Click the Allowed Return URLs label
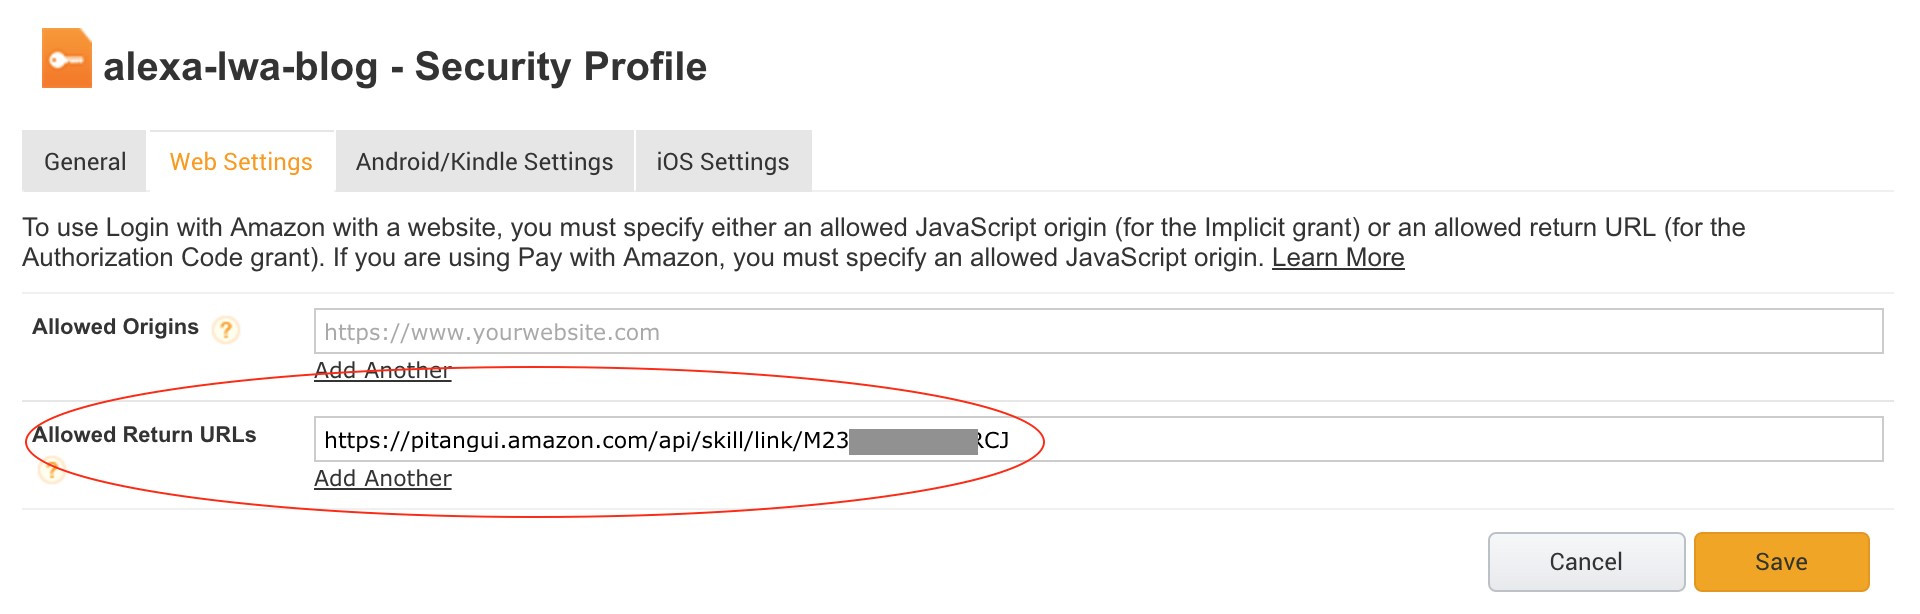The image size is (1920, 614). tap(144, 434)
